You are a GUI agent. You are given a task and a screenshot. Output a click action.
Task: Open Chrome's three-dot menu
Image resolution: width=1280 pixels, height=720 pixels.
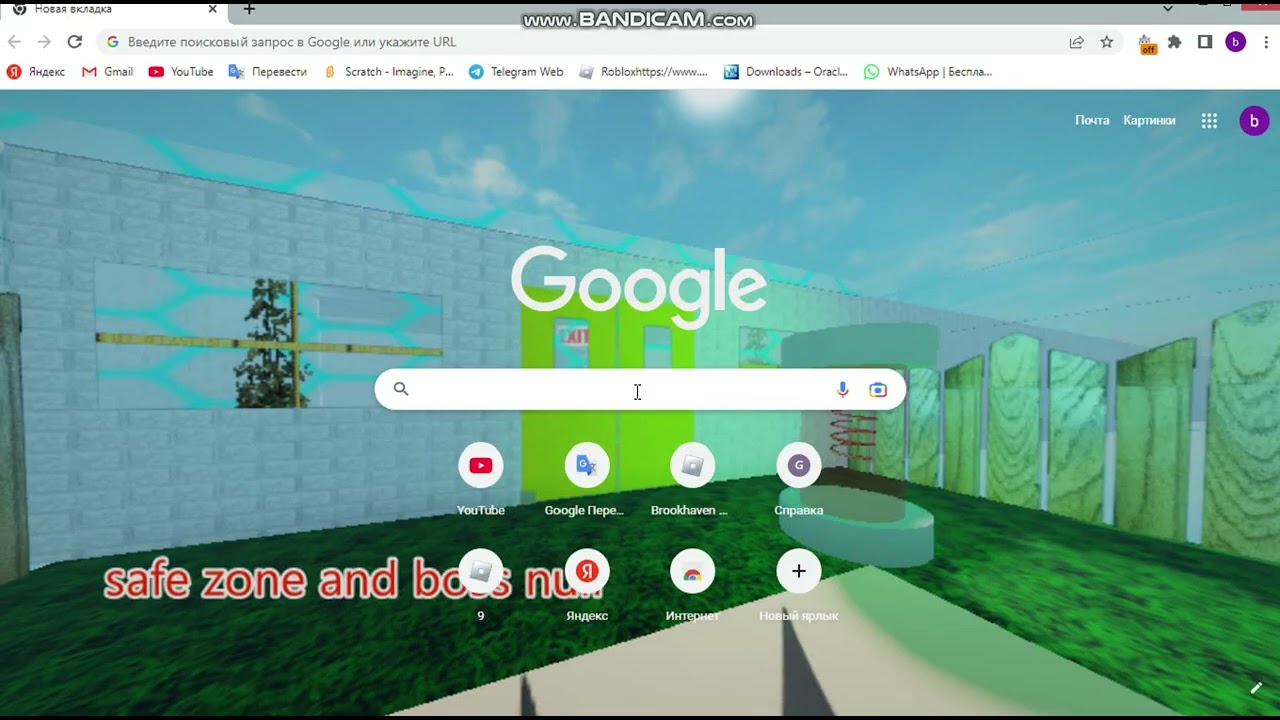1266,42
